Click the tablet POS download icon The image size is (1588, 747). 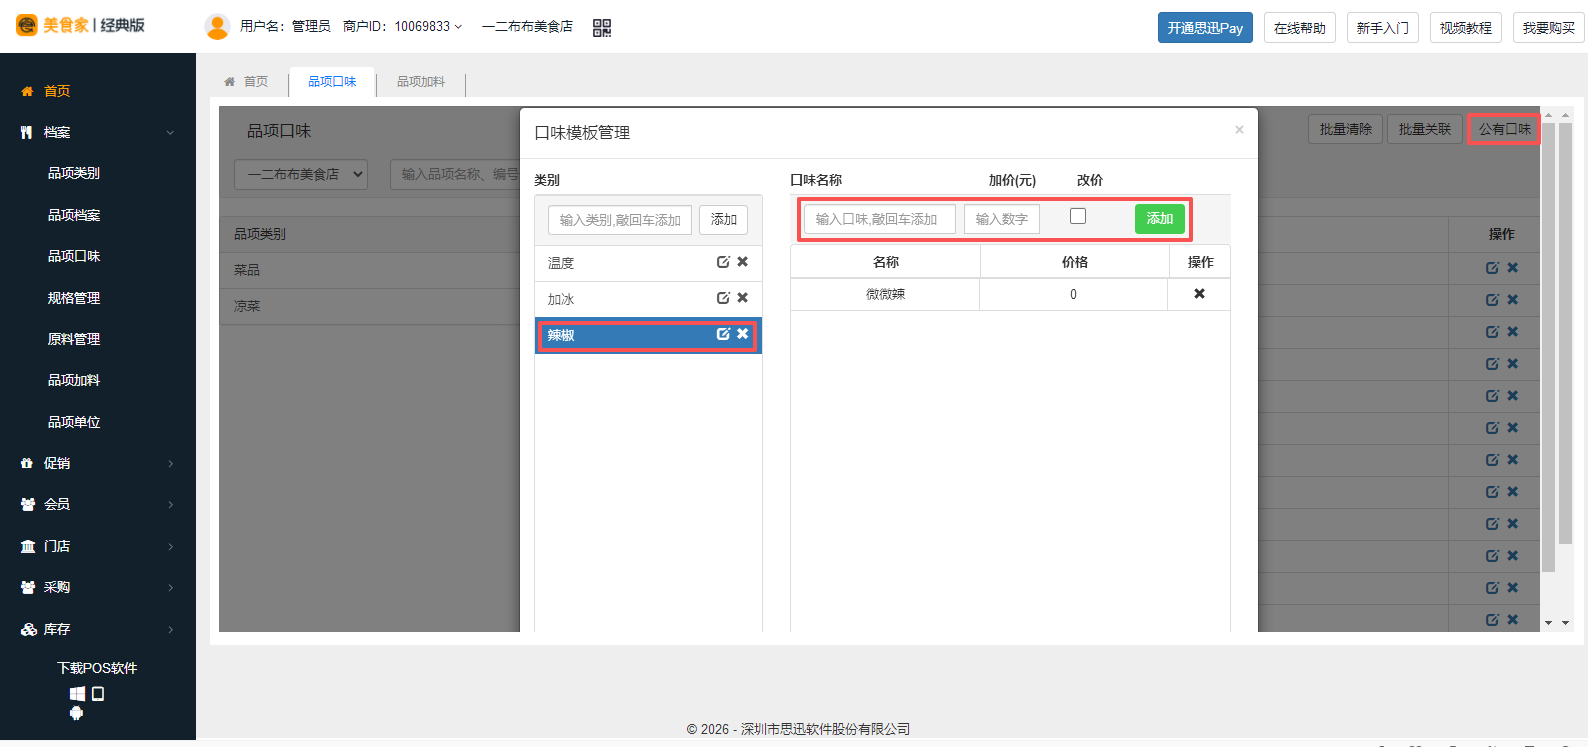(x=98, y=693)
